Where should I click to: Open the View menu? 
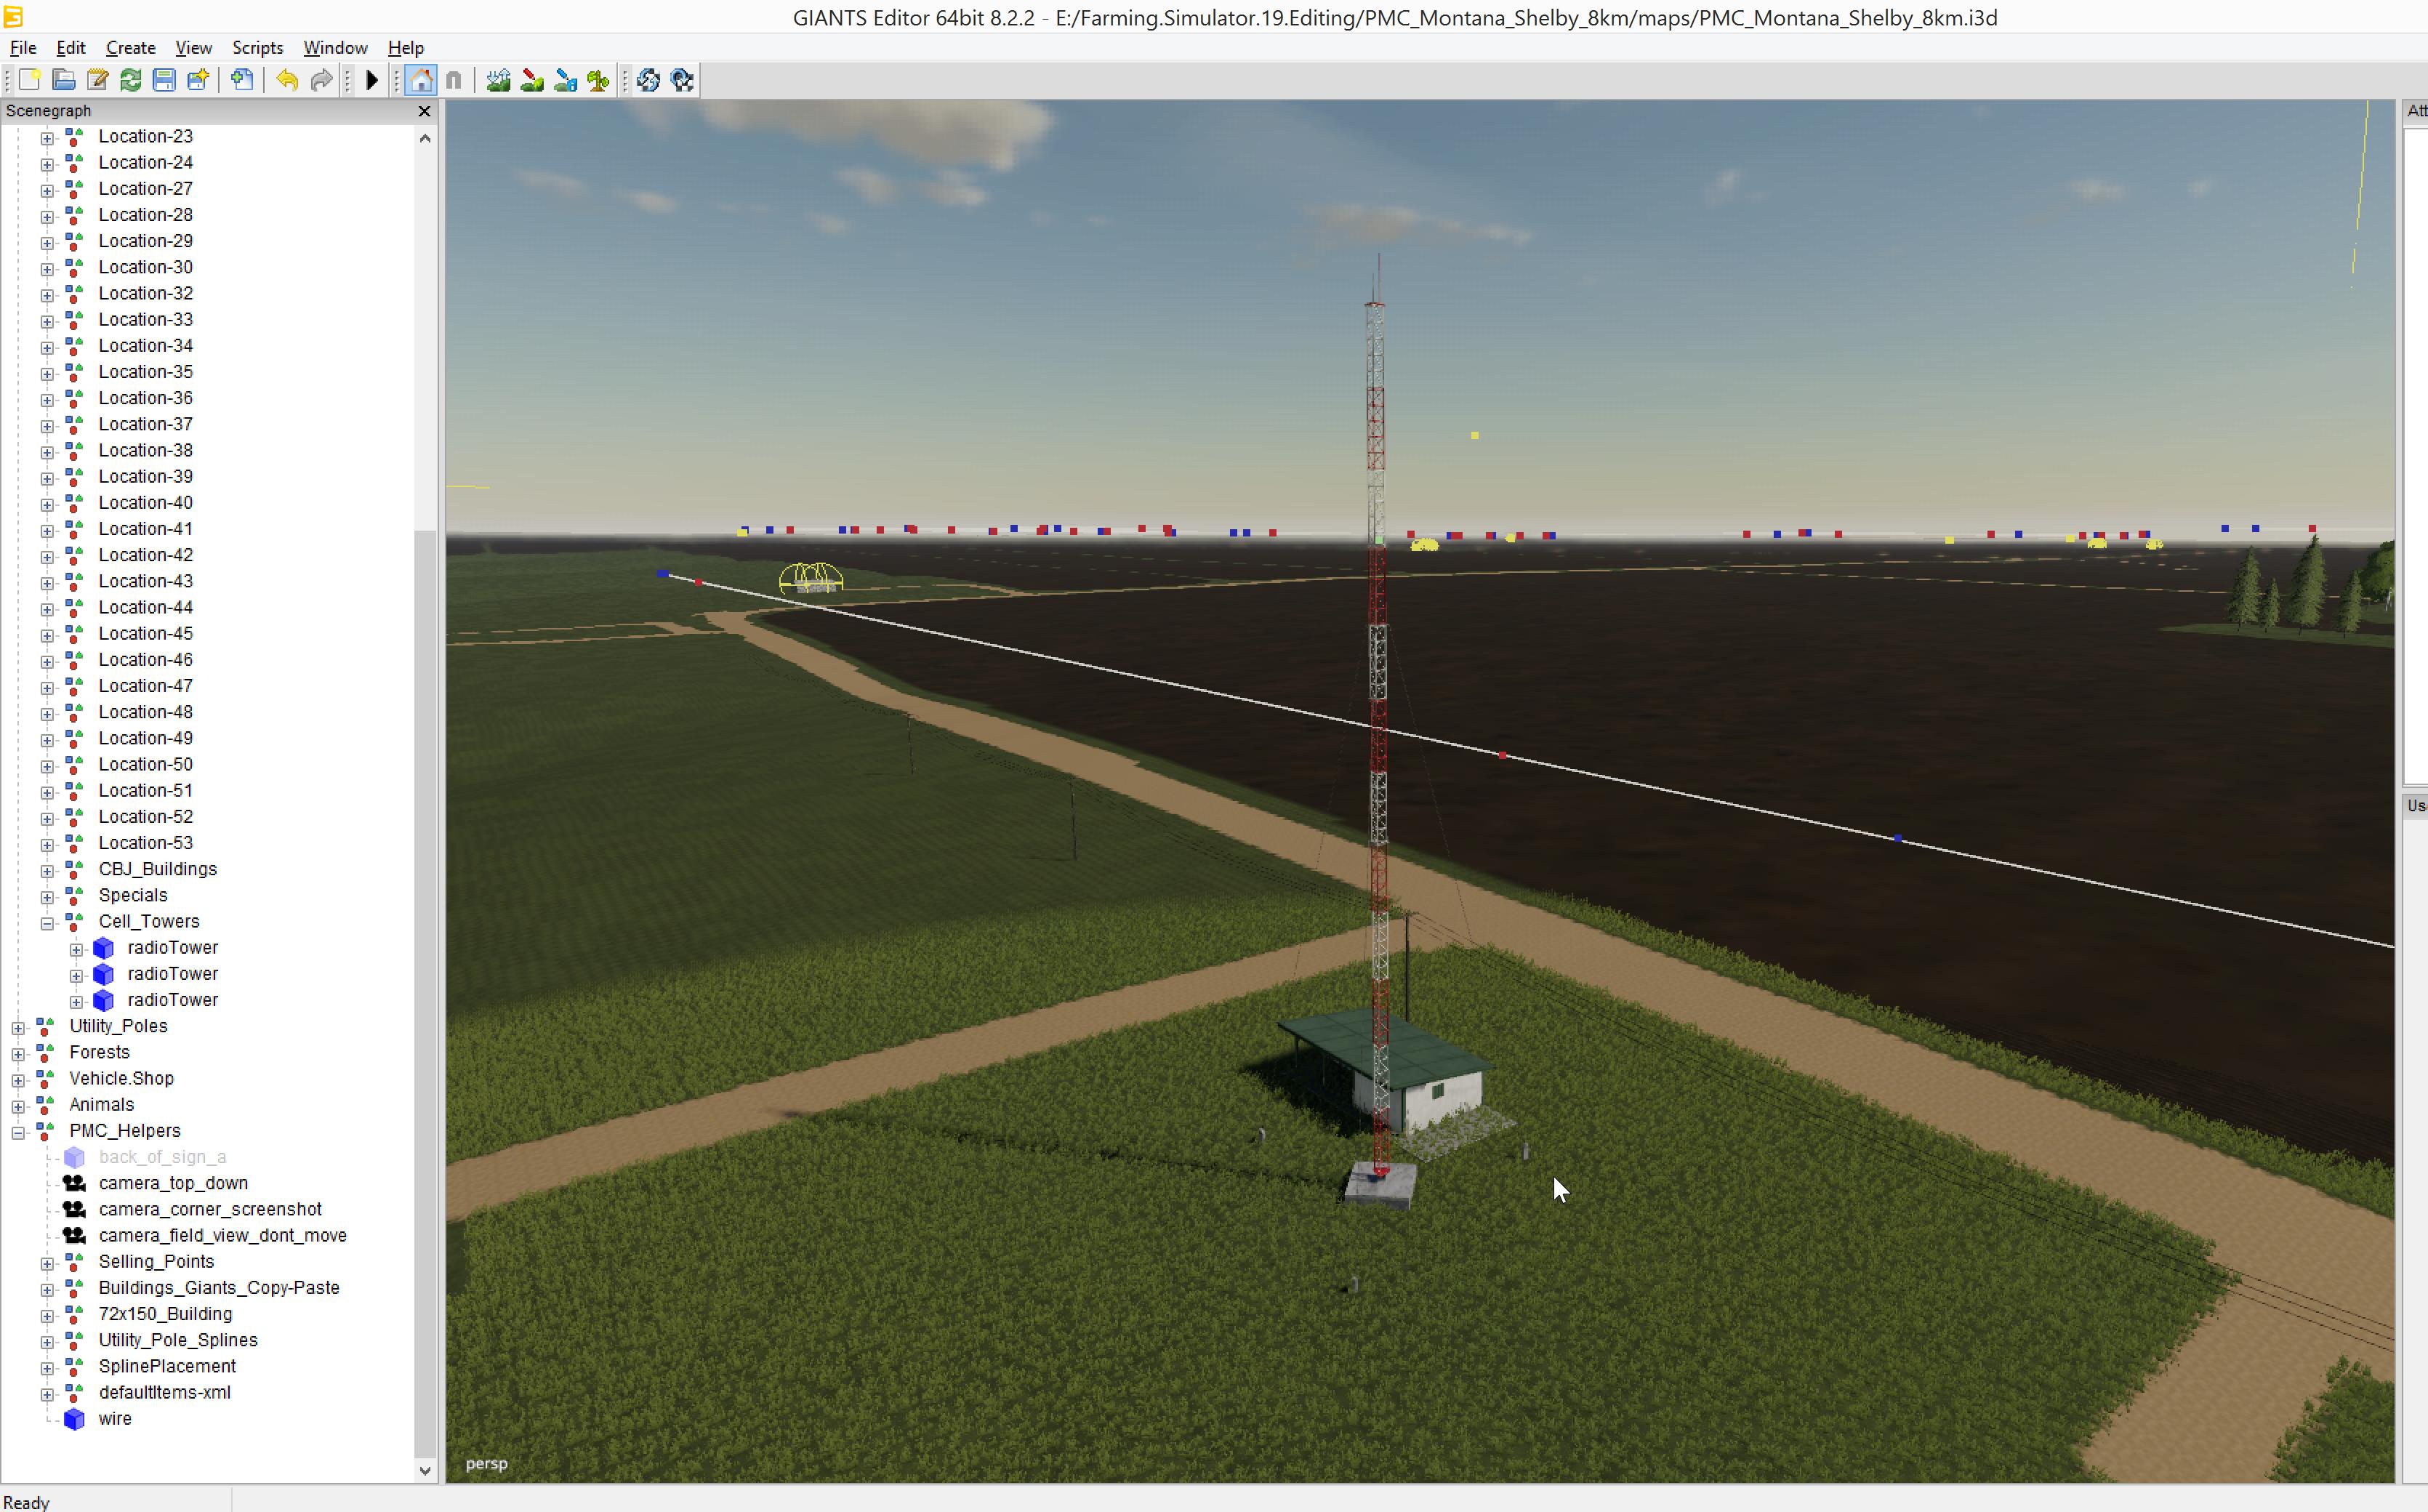click(x=193, y=47)
